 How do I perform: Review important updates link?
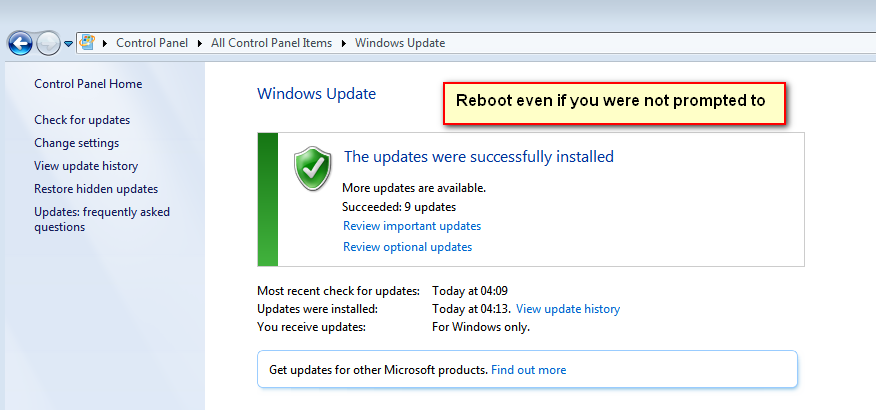[x=412, y=226]
